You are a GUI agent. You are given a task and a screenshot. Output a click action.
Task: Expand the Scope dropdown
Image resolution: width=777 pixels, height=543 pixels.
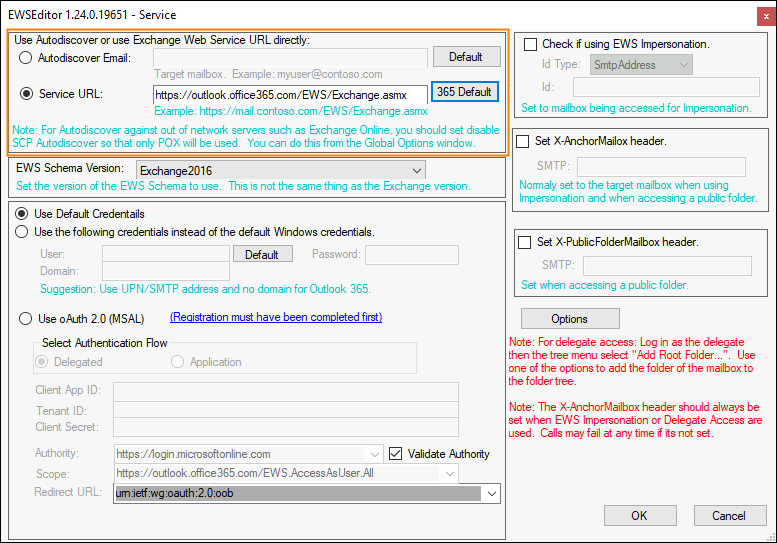(x=449, y=474)
